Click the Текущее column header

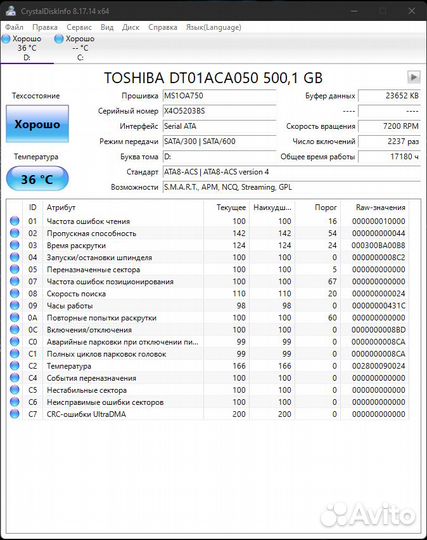[226, 207]
